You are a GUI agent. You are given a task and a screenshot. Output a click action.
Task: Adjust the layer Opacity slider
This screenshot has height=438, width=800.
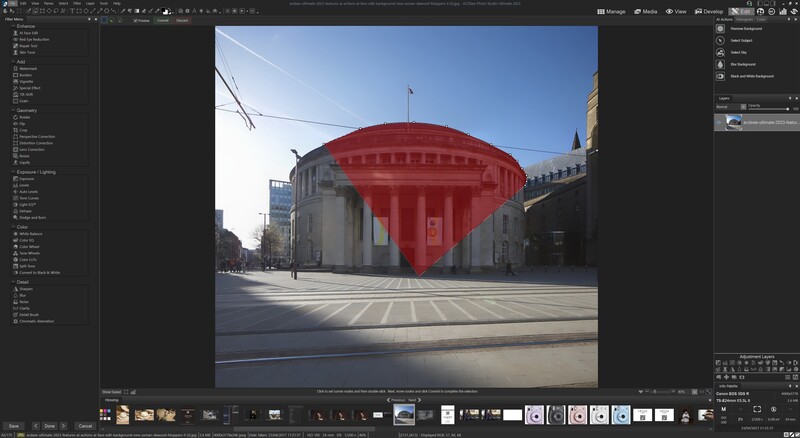click(x=768, y=109)
